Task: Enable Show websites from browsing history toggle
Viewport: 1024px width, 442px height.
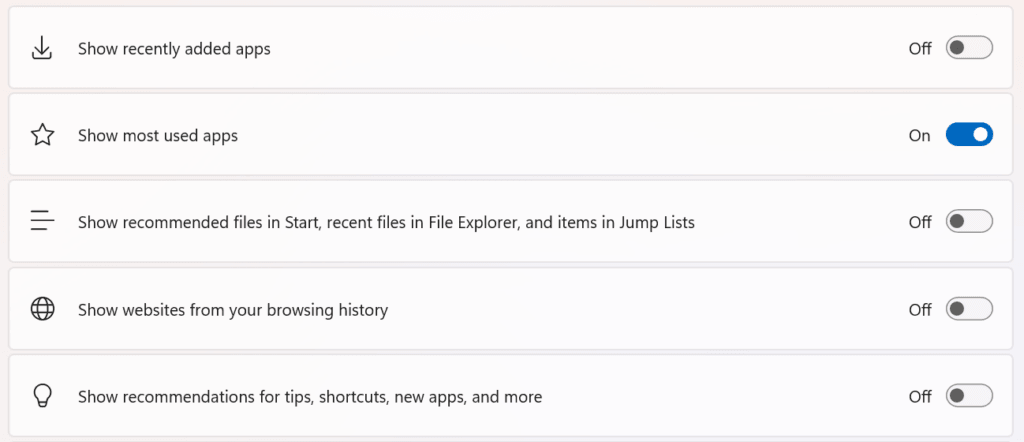Action: [969, 310]
